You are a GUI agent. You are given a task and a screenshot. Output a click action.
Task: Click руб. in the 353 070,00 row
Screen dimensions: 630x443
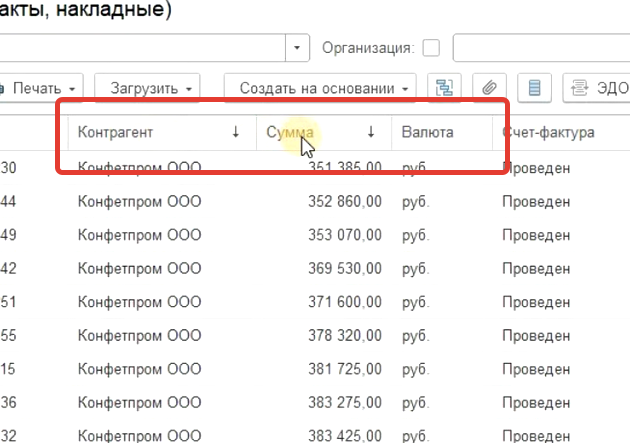pos(416,235)
